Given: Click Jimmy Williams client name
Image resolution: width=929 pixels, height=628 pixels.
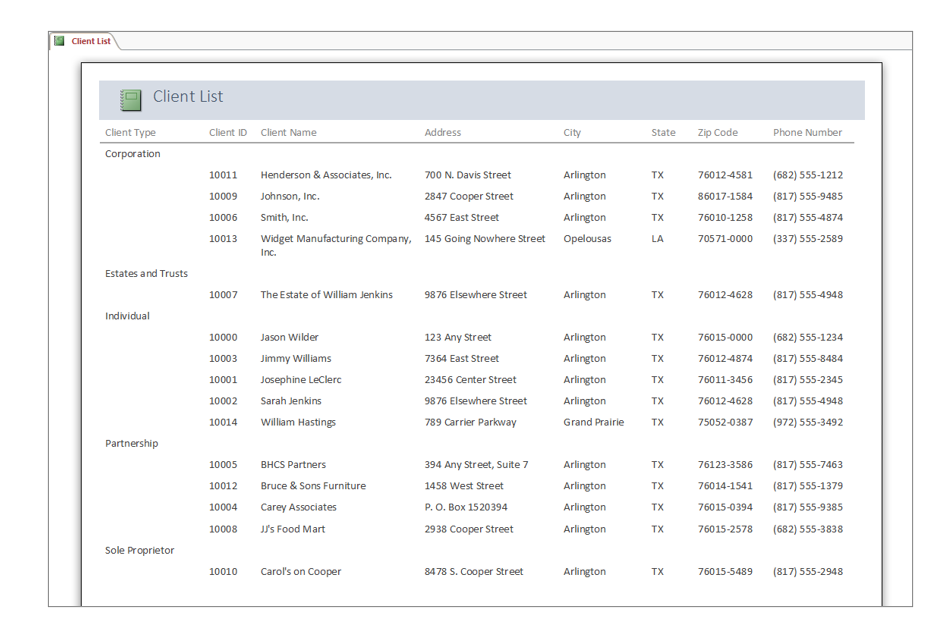Looking at the screenshot, I should click(x=296, y=359).
